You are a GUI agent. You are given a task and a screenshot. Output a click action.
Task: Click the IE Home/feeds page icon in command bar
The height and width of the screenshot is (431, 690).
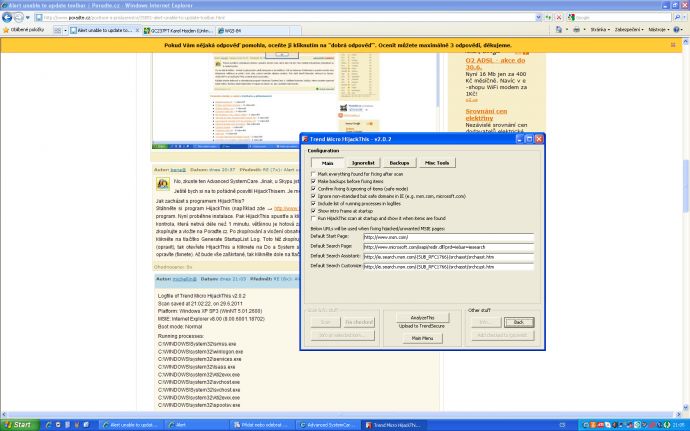point(559,29)
